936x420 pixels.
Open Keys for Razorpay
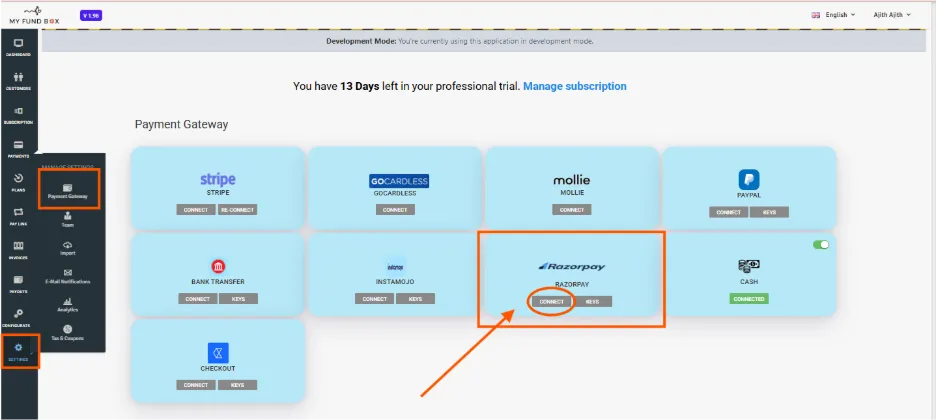592,302
